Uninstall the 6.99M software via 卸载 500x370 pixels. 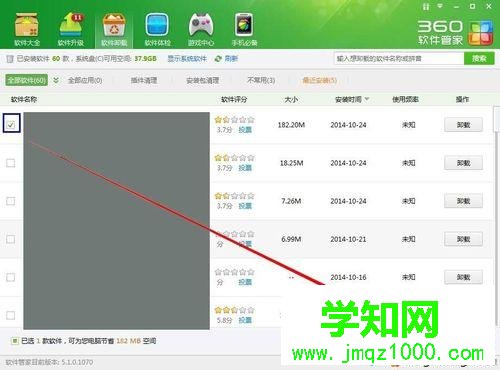tap(463, 239)
